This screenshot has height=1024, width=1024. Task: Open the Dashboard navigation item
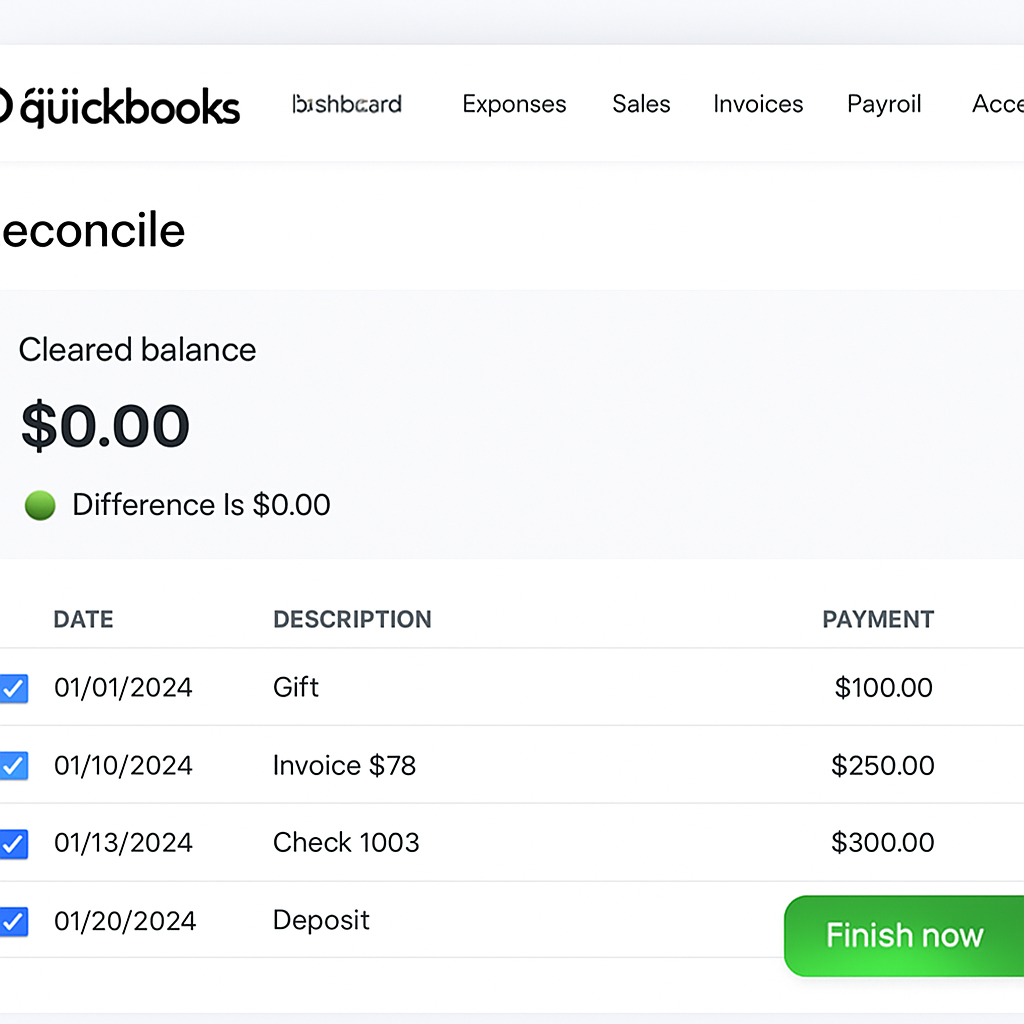(347, 104)
